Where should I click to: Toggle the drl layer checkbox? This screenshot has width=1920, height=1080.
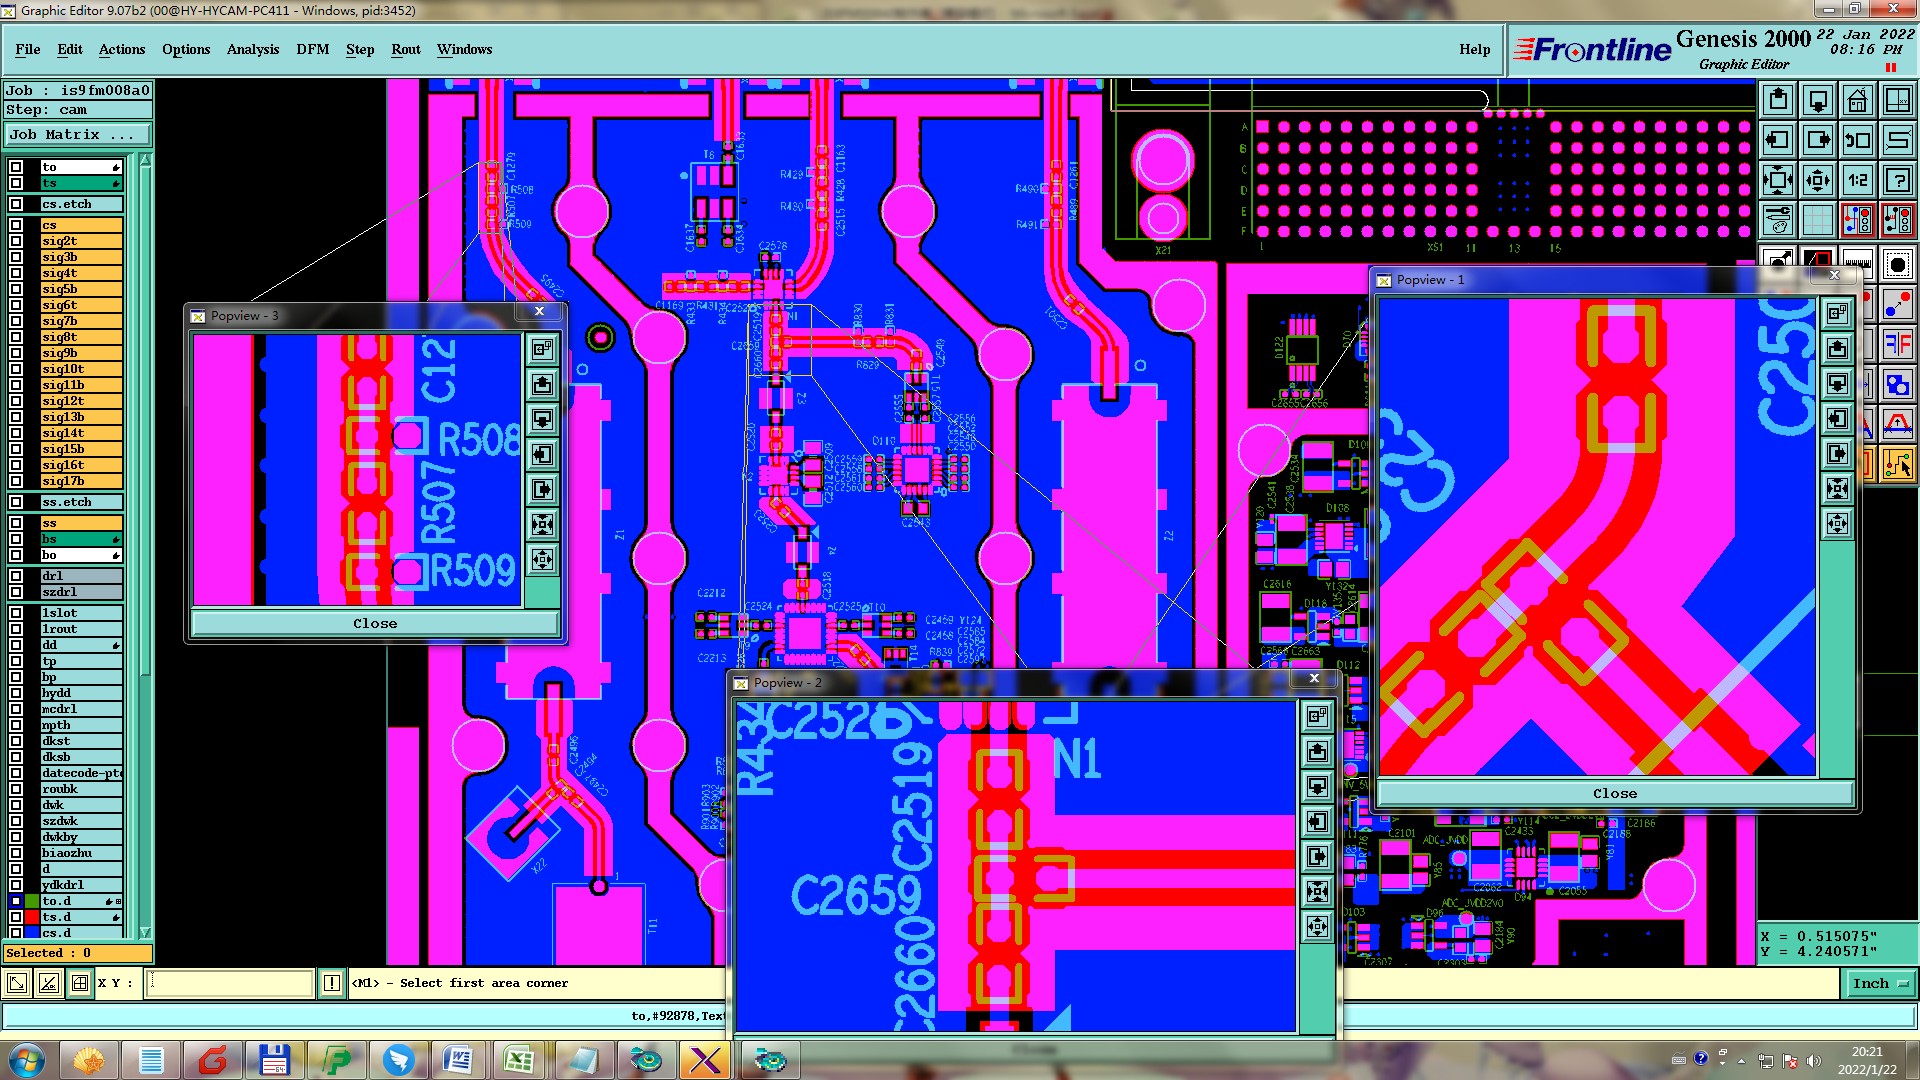(x=16, y=576)
